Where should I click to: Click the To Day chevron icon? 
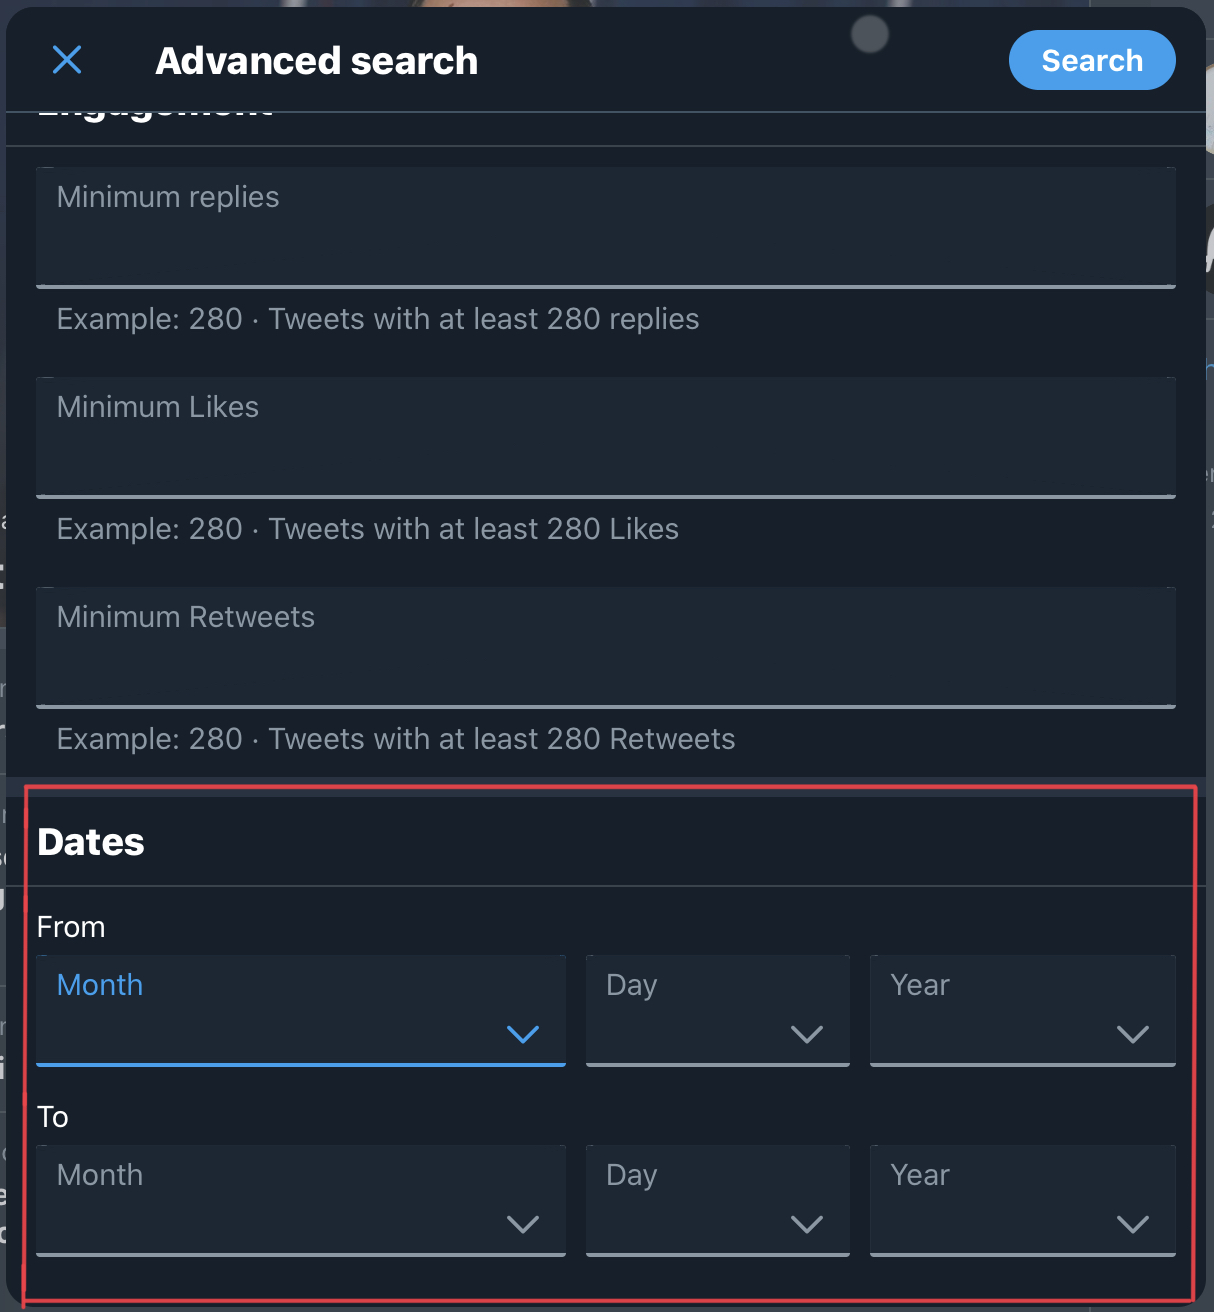click(x=807, y=1224)
